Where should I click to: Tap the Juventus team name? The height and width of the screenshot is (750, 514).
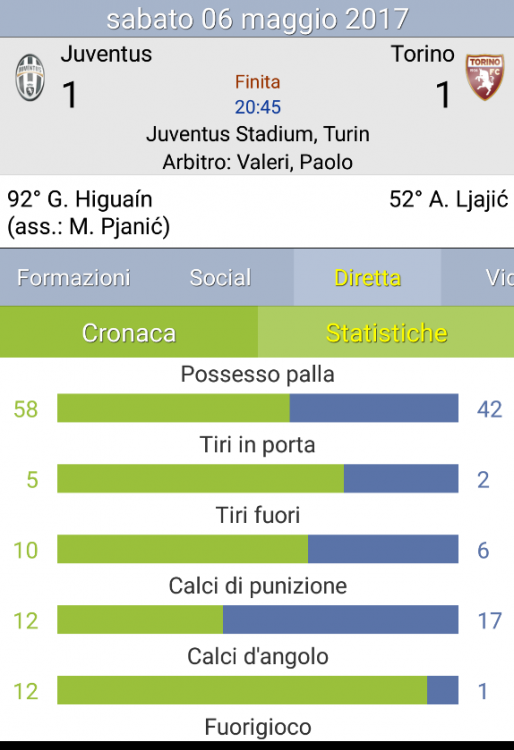[106, 54]
